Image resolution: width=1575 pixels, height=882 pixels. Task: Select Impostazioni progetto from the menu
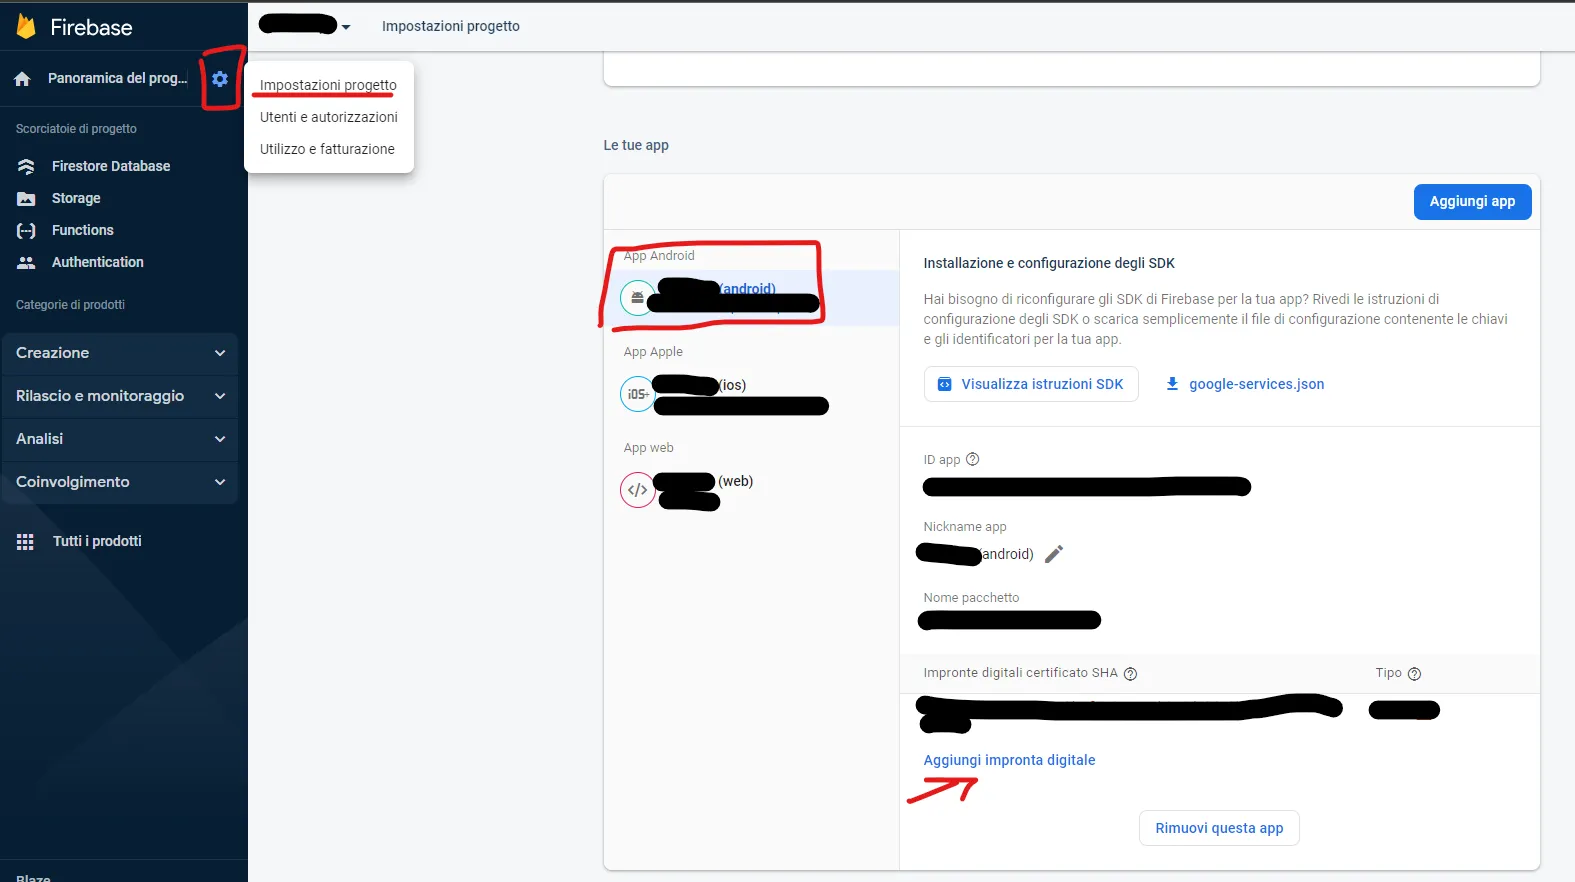point(328,85)
